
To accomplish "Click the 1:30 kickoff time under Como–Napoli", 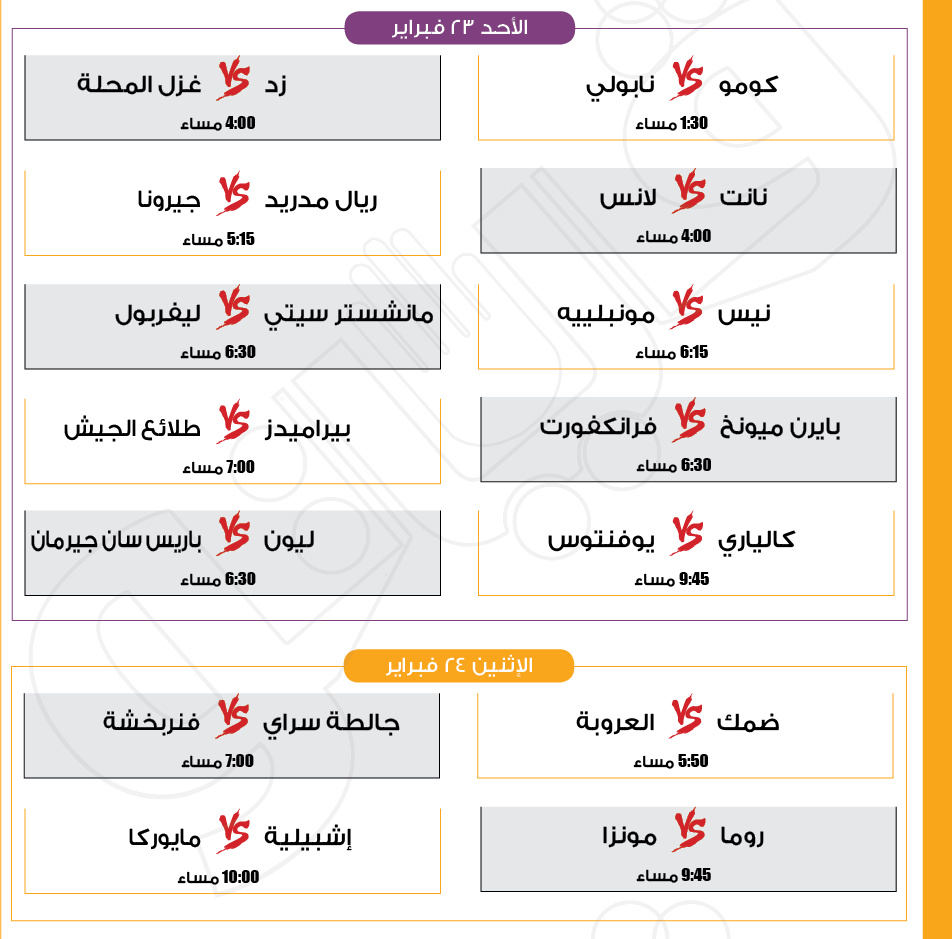I will (694, 123).
